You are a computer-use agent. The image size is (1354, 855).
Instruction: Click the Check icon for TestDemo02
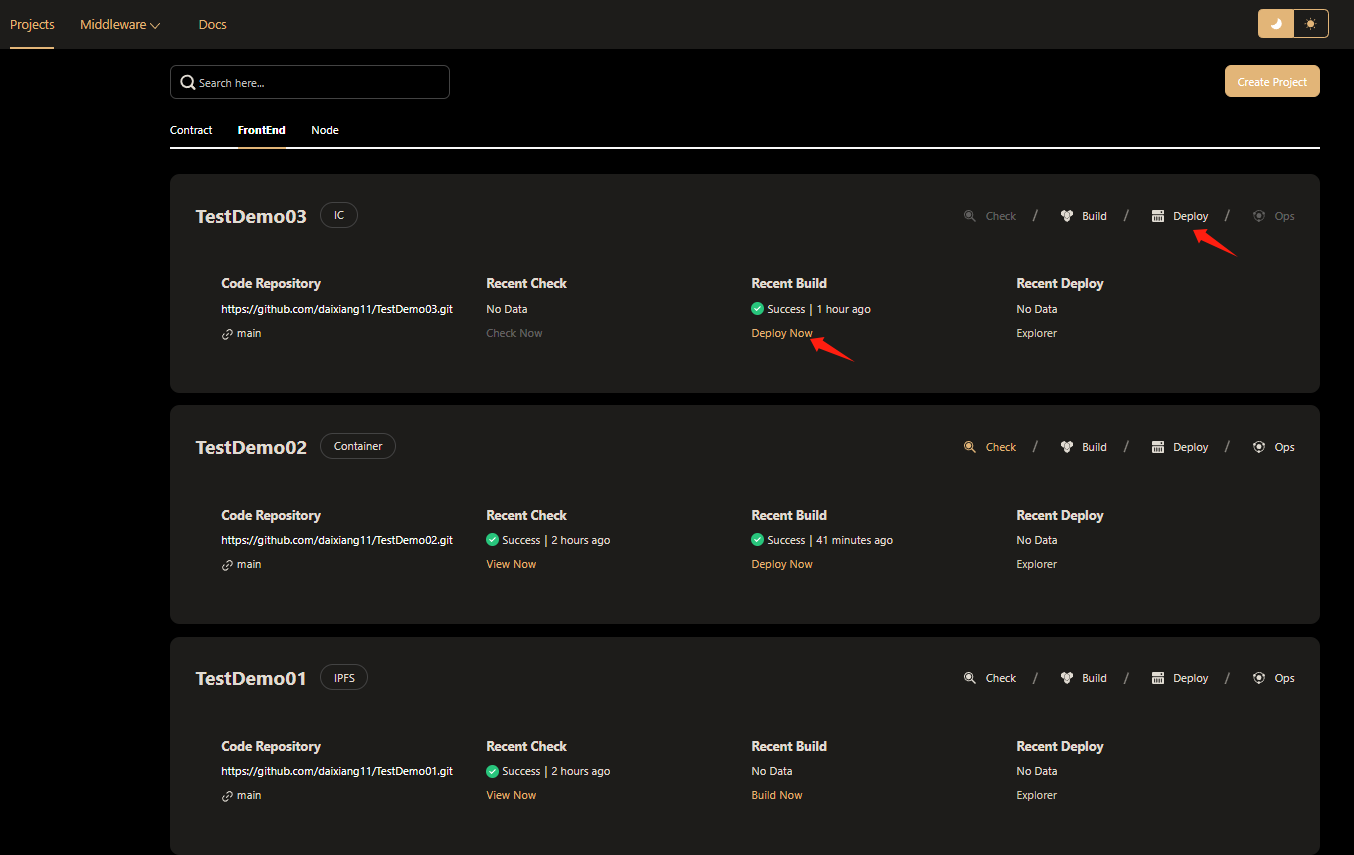970,447
